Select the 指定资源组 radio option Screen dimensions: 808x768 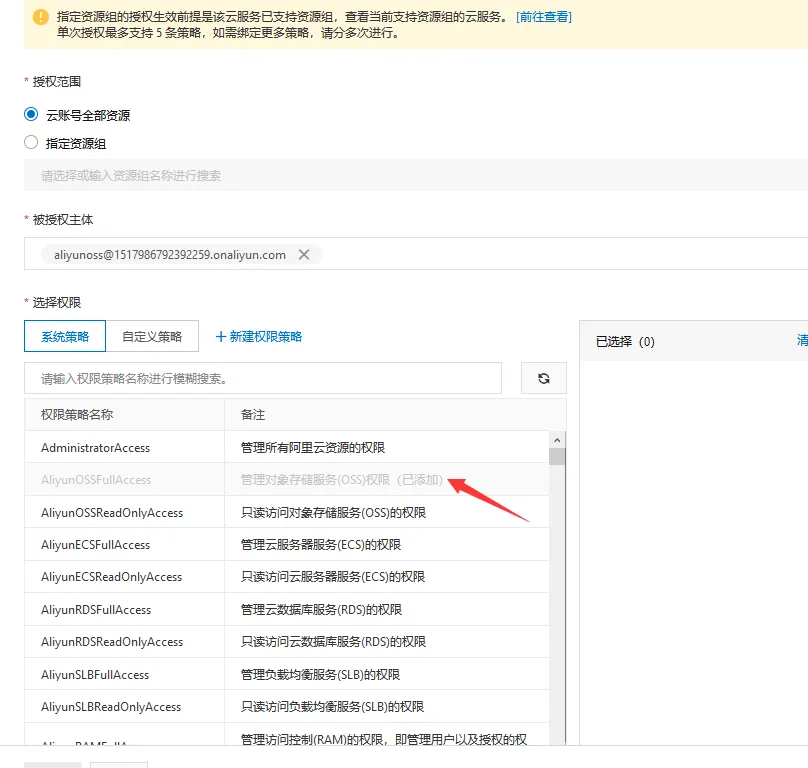point(31,142)
